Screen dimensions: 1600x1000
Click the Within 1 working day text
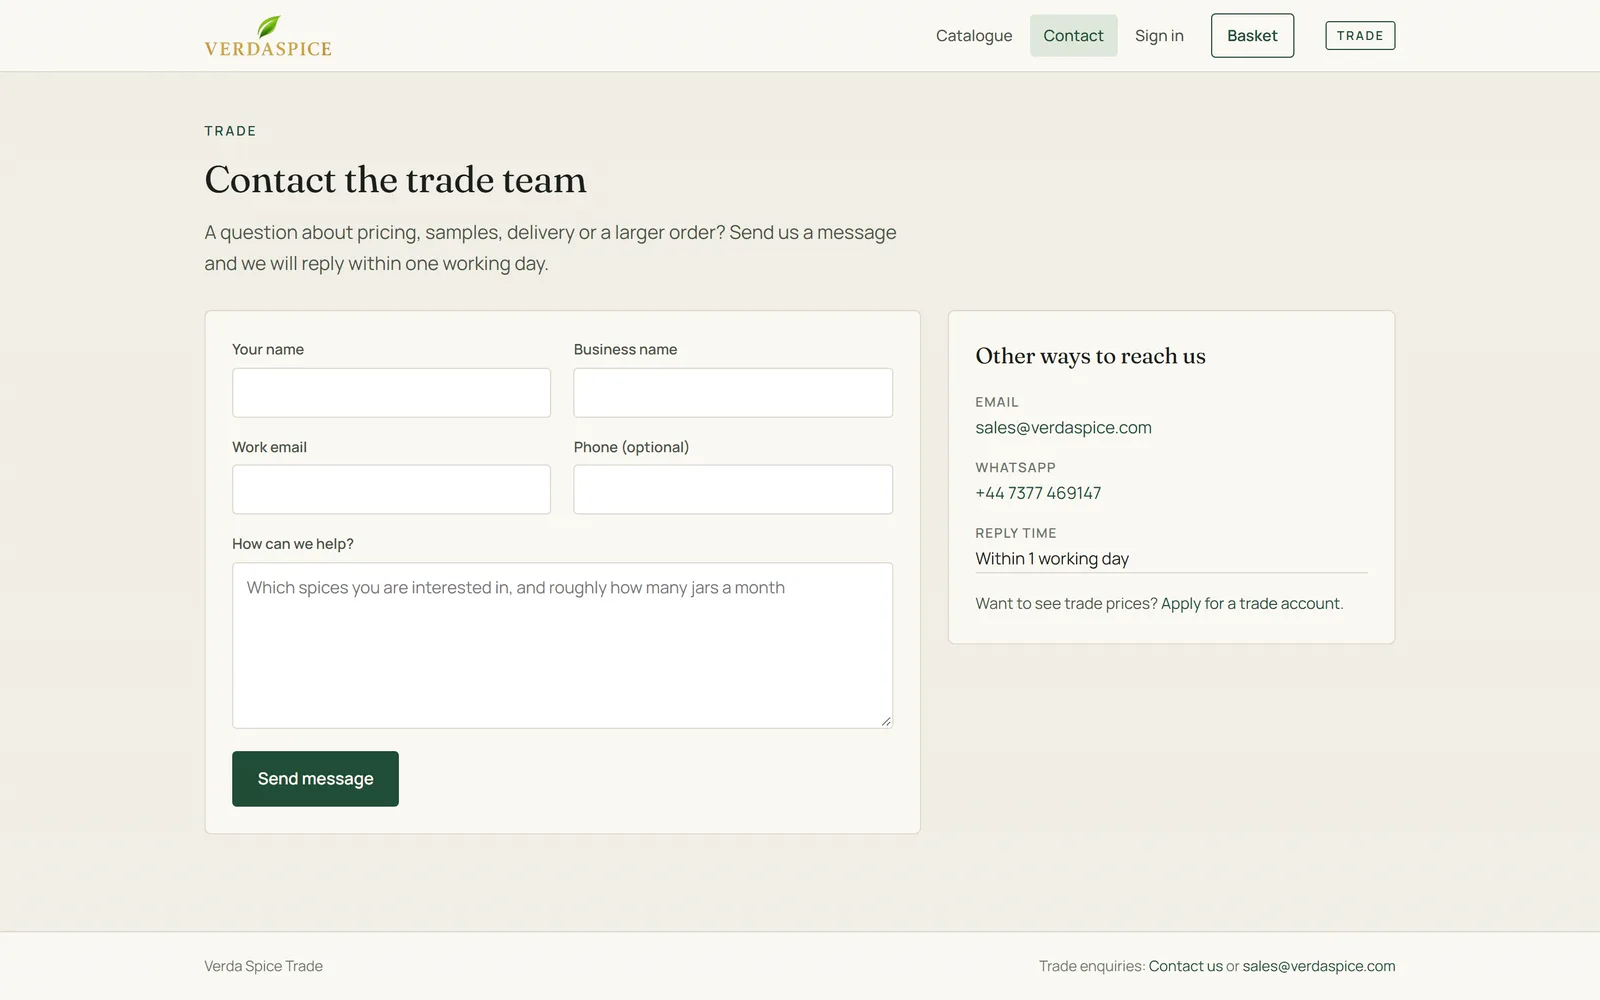pyautogui.click(x=1052, y=559)
